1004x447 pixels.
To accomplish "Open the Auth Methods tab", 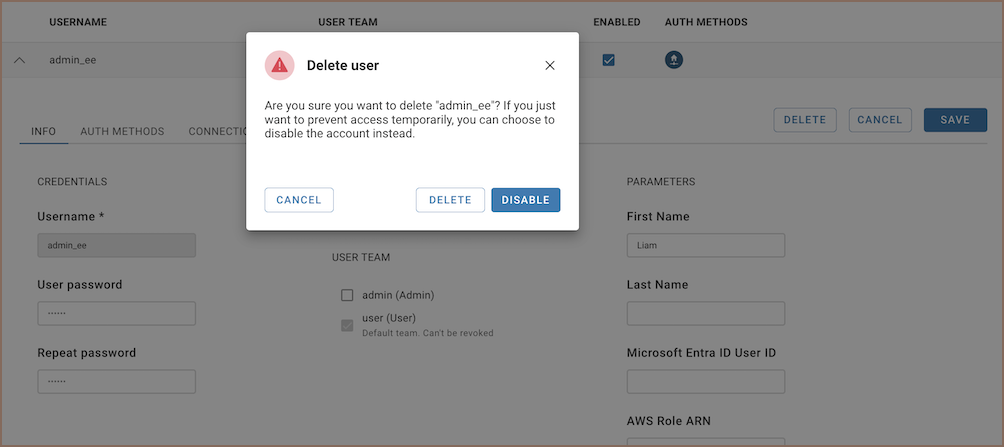I will pos(122,131).
